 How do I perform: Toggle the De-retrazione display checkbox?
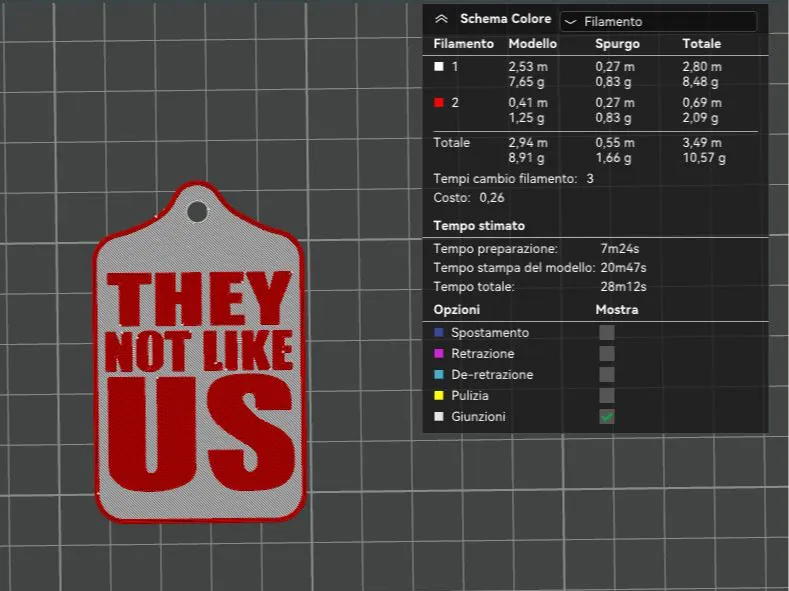(607, 375)
